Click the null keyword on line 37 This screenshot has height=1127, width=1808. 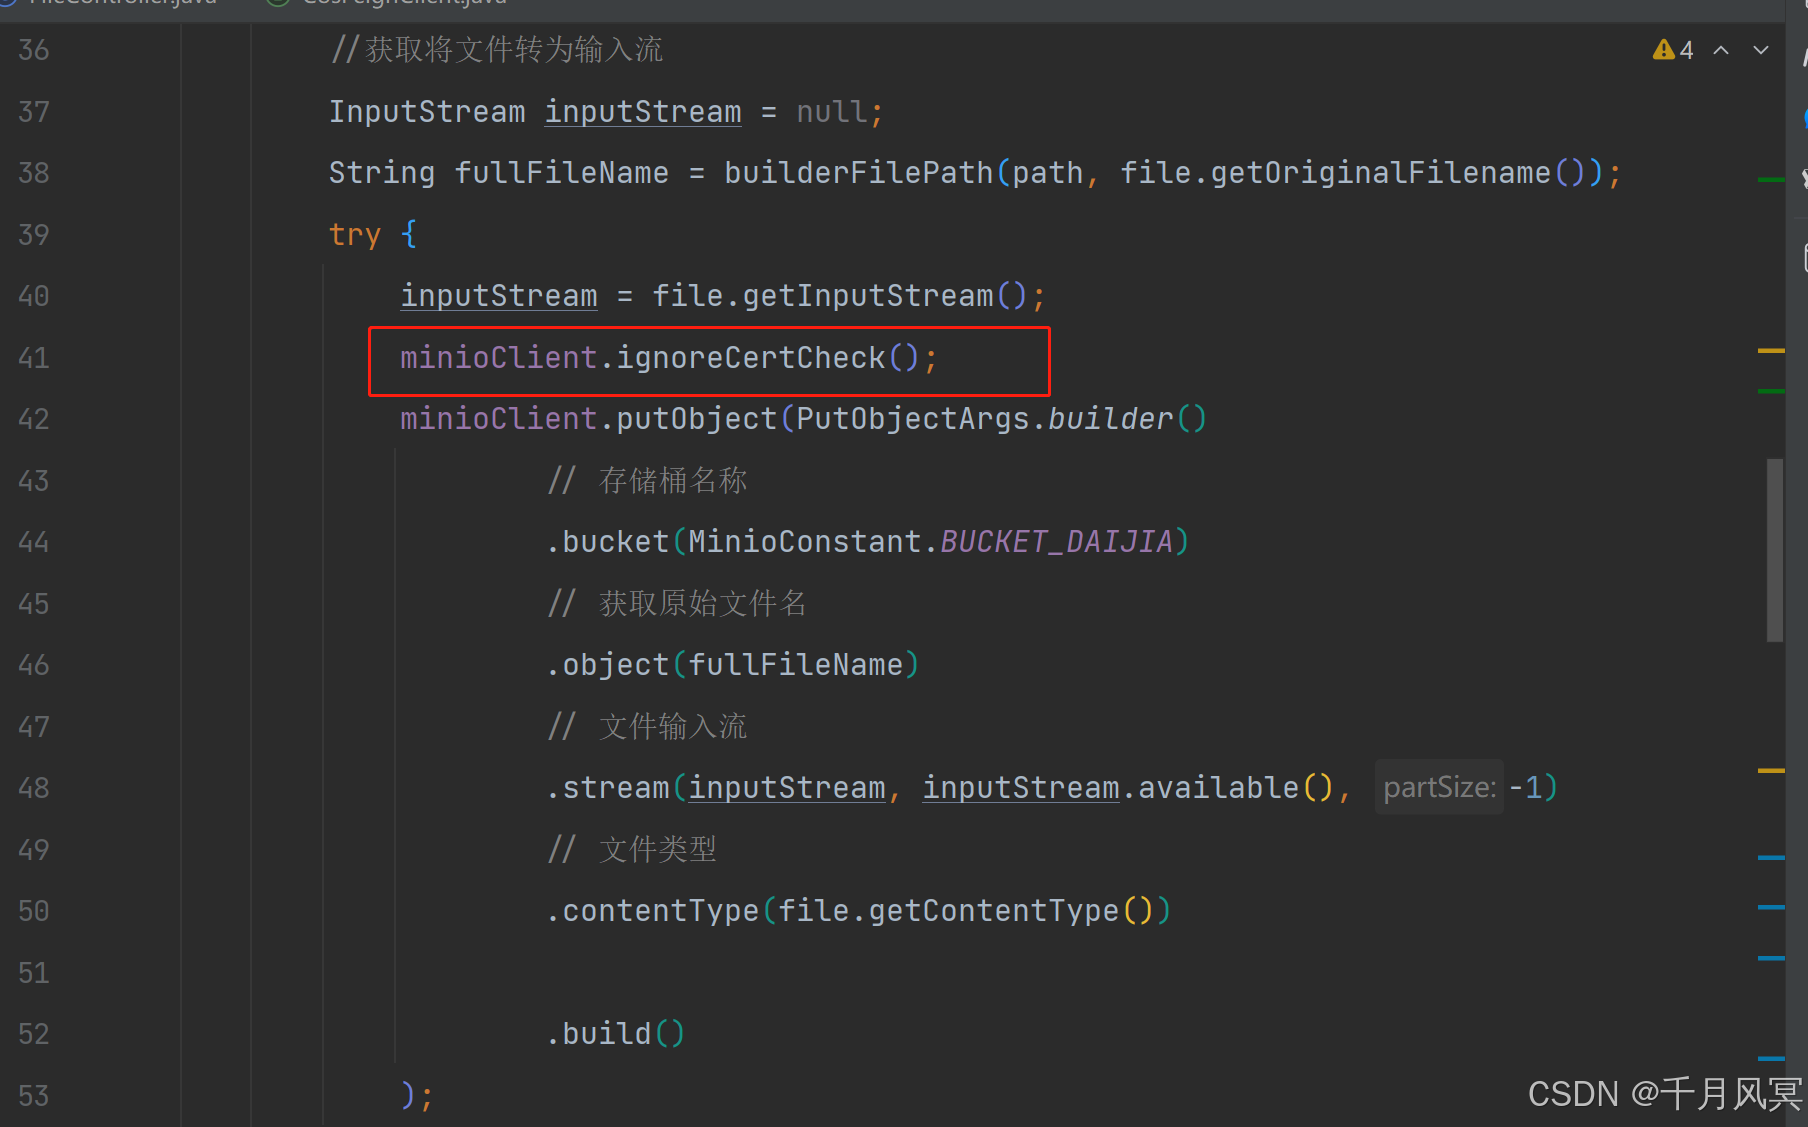(832, 112)
